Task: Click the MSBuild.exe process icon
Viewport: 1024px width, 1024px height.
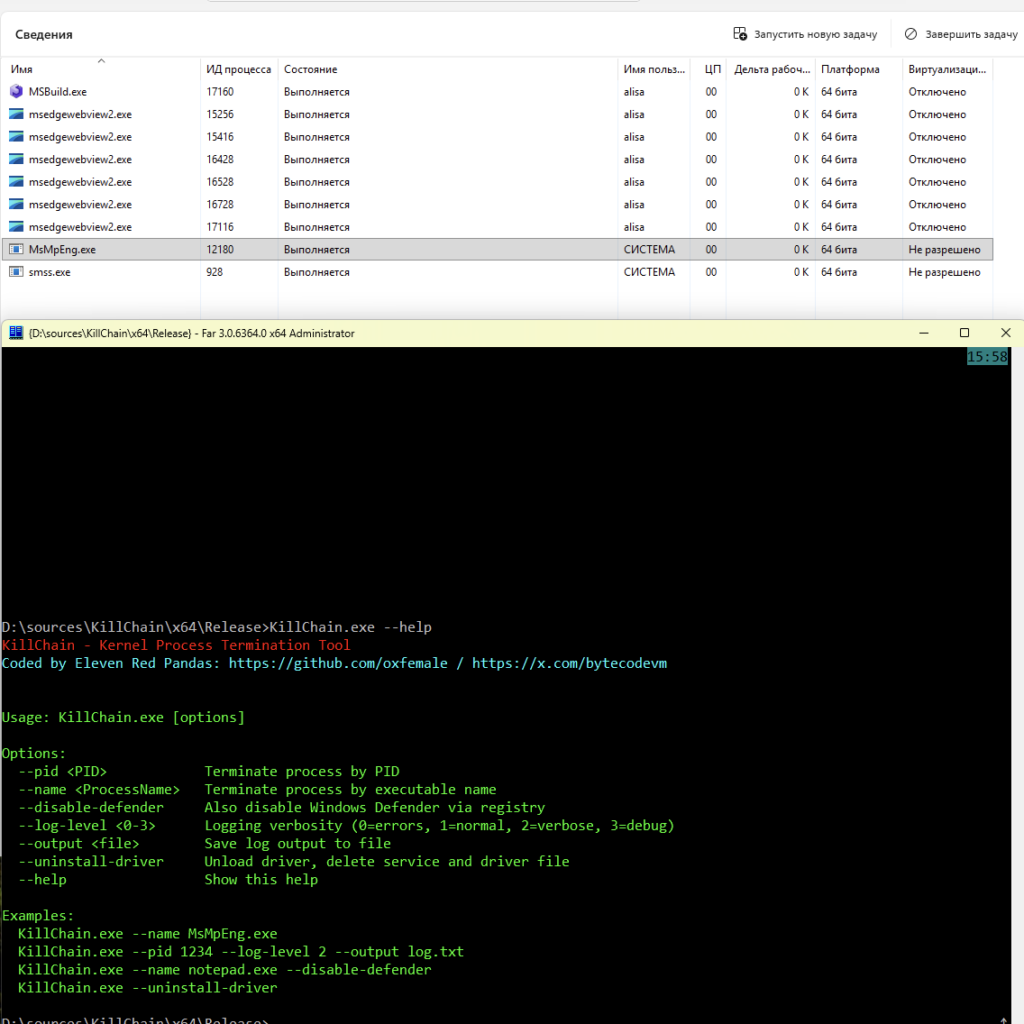Action: tap(16, 92)
